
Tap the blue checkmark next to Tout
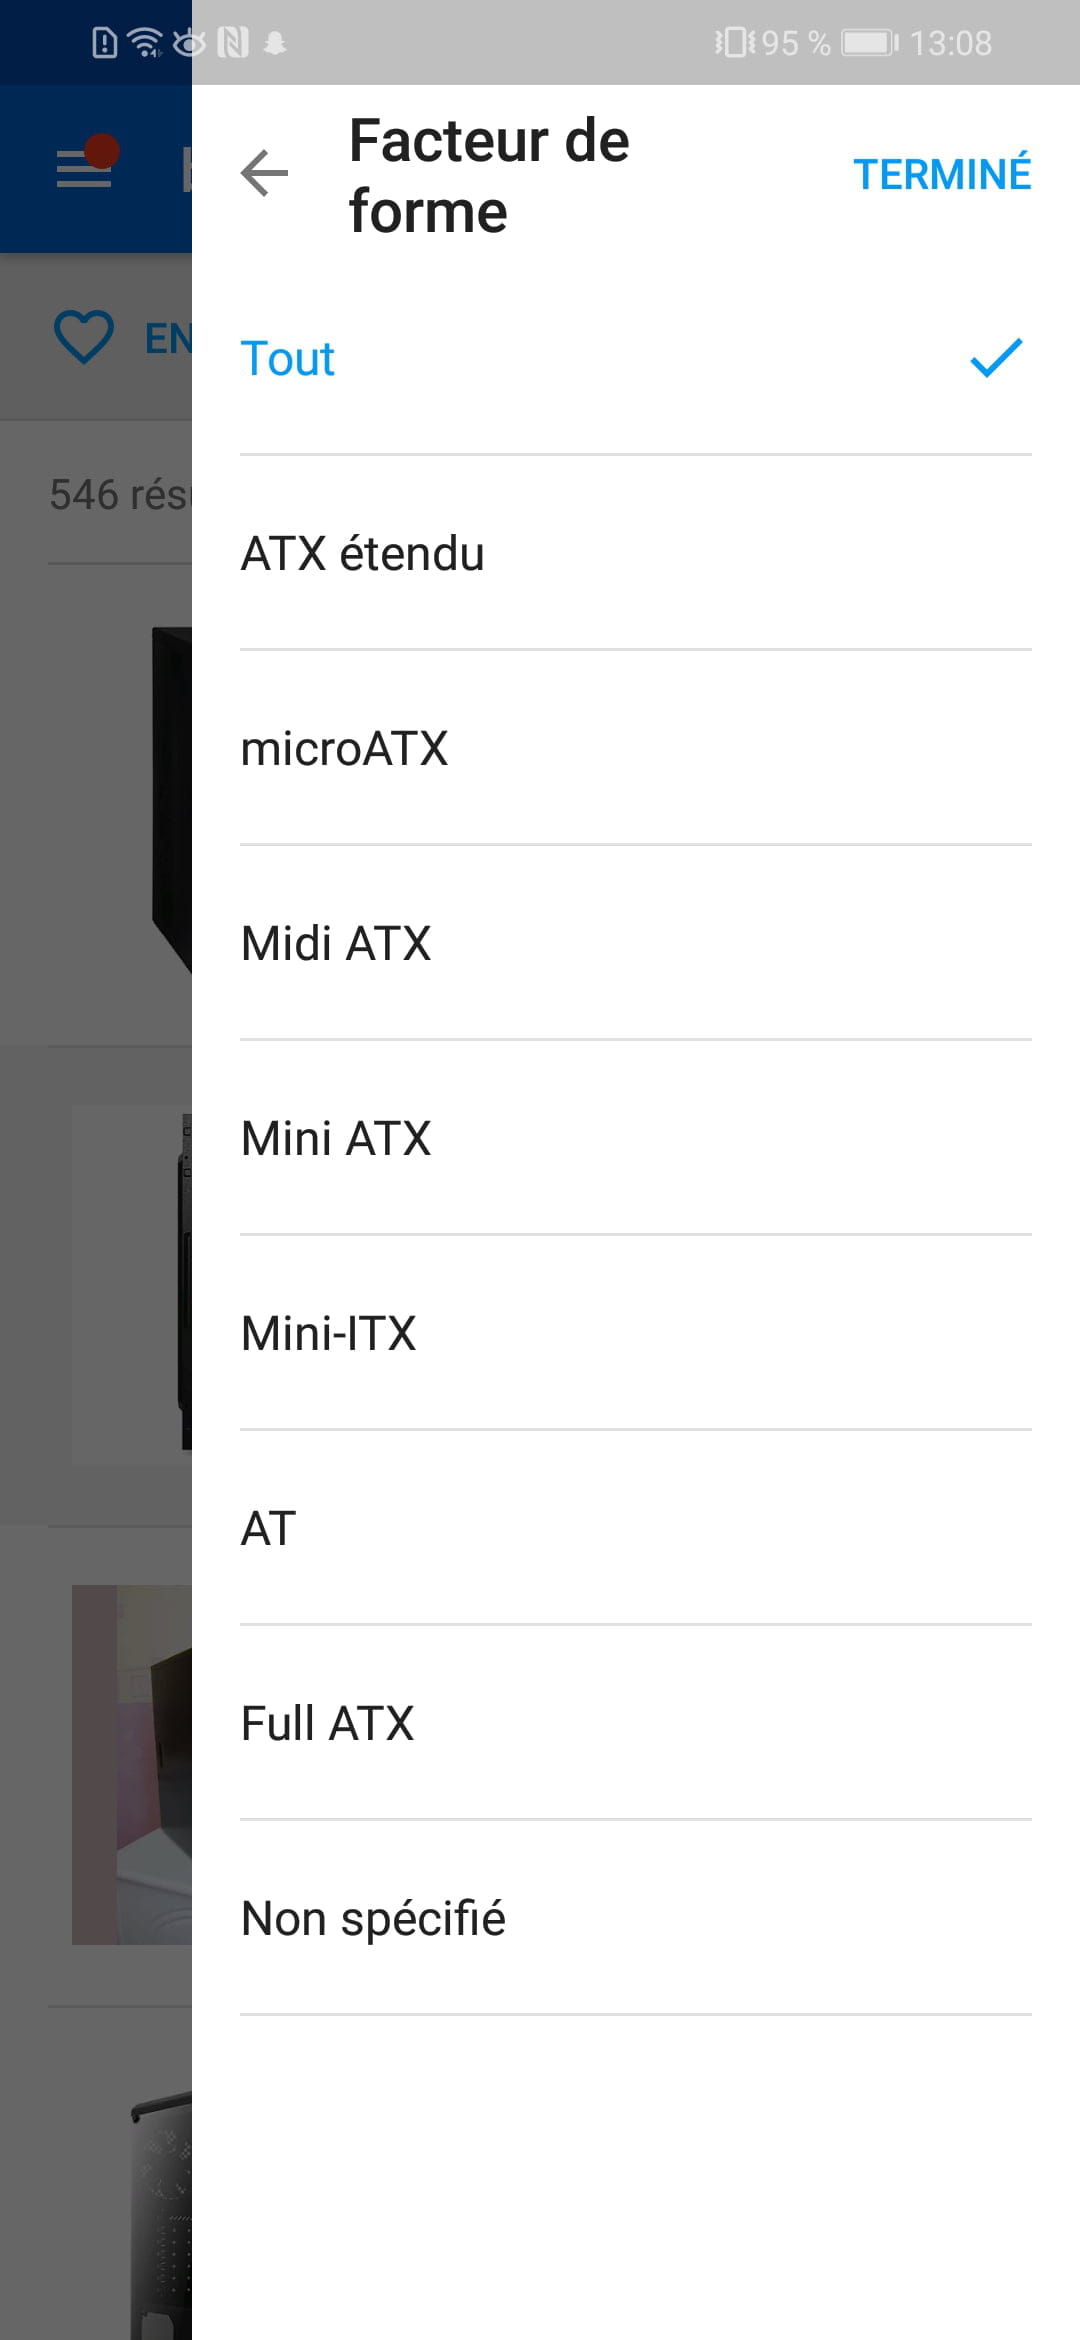tap(996, 358)
